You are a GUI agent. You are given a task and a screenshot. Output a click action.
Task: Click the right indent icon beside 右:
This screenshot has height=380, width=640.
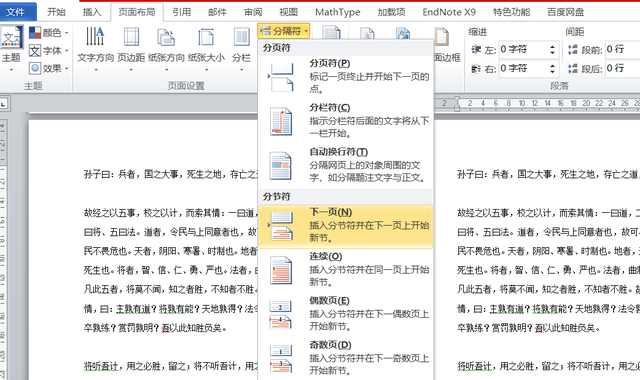(476, 69)
